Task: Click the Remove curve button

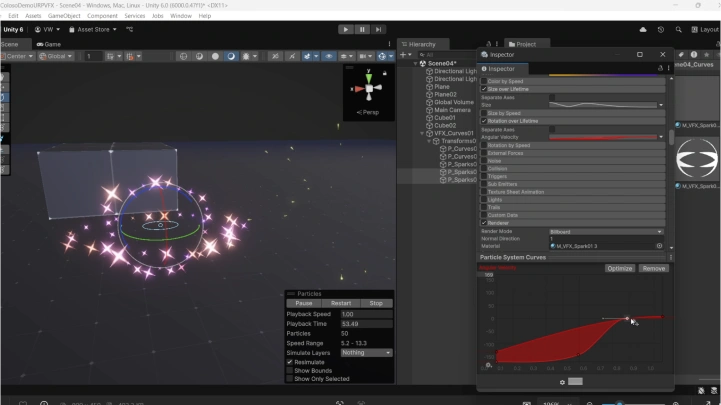Action: tap(653, 268)
